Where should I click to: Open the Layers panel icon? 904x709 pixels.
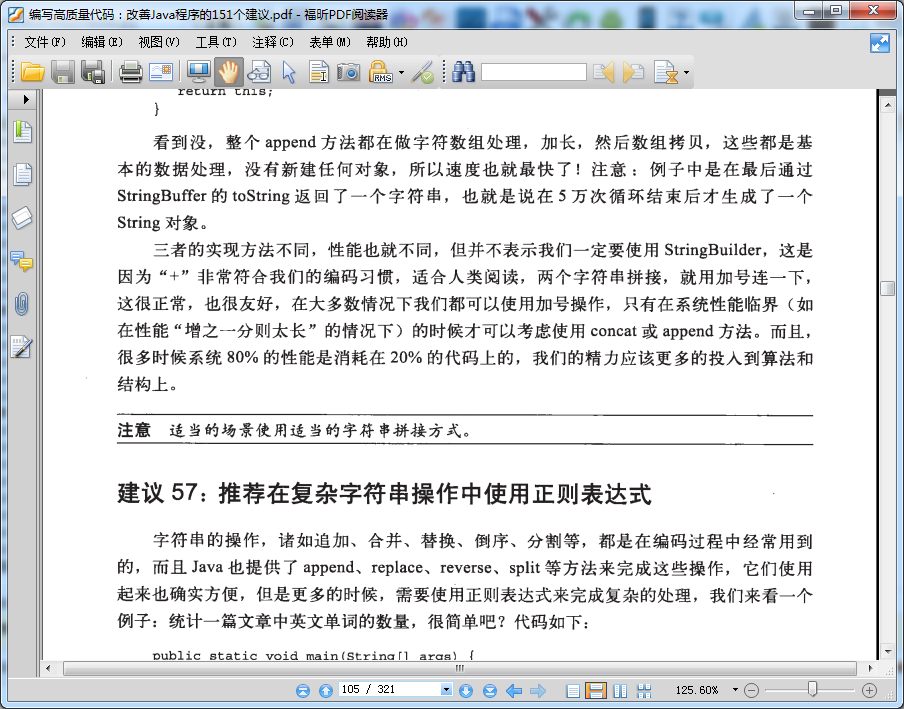pyautogui.click(x=22, y=218)
